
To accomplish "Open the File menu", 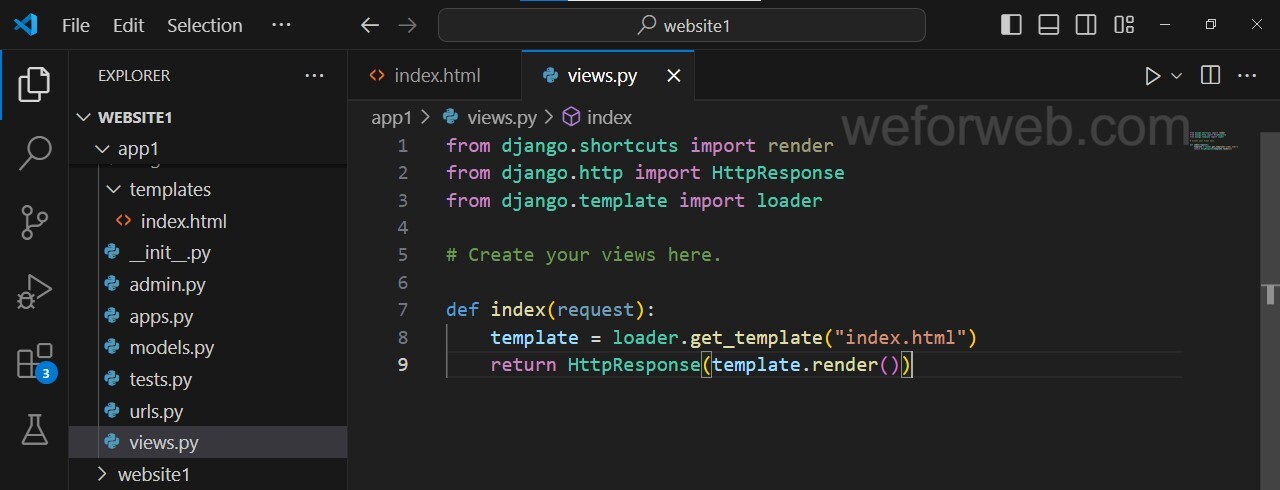I will click(75, 25).
